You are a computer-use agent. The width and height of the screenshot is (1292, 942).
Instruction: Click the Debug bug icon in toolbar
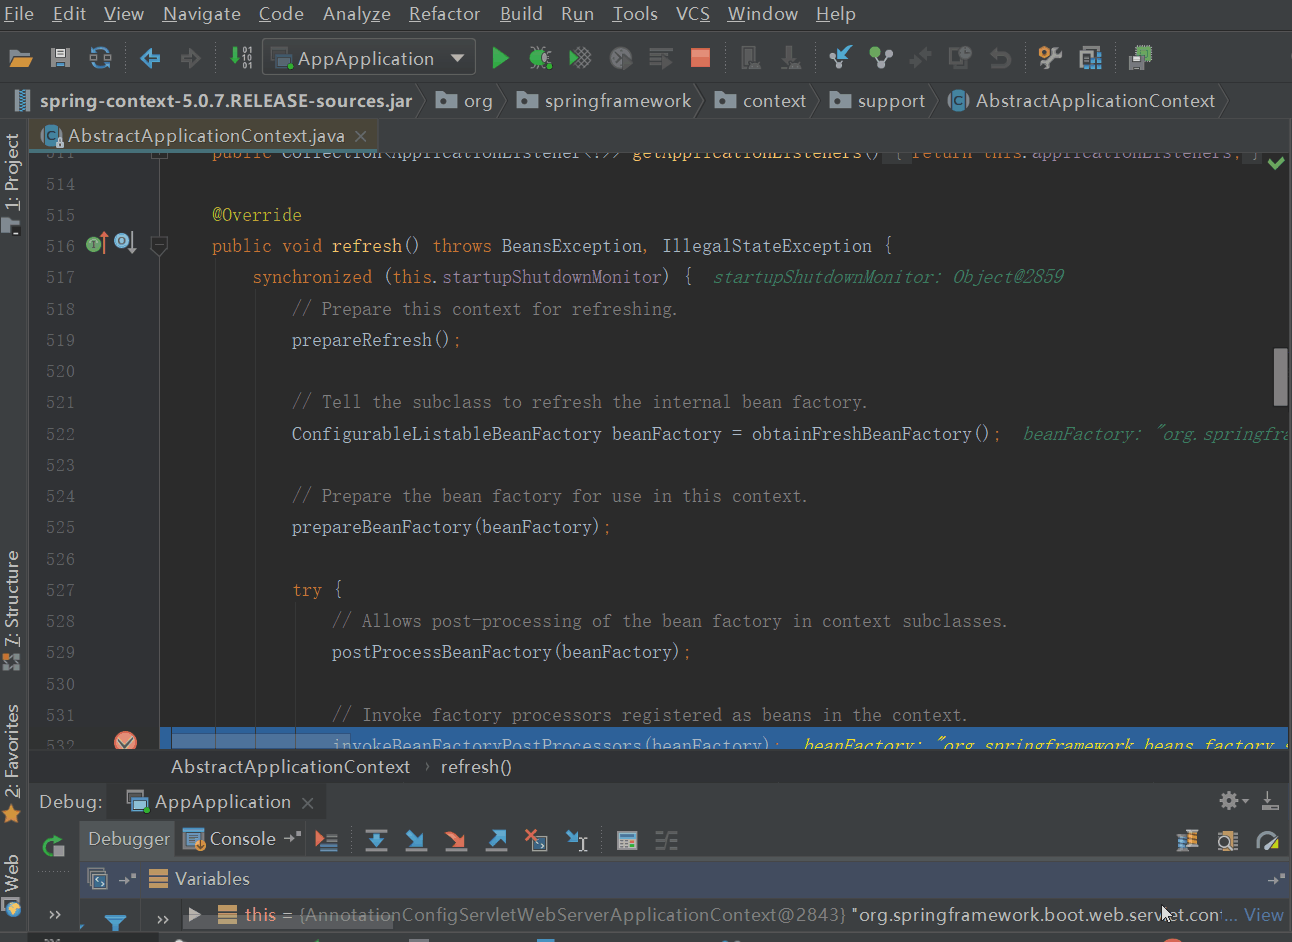(x=540, y=58)
